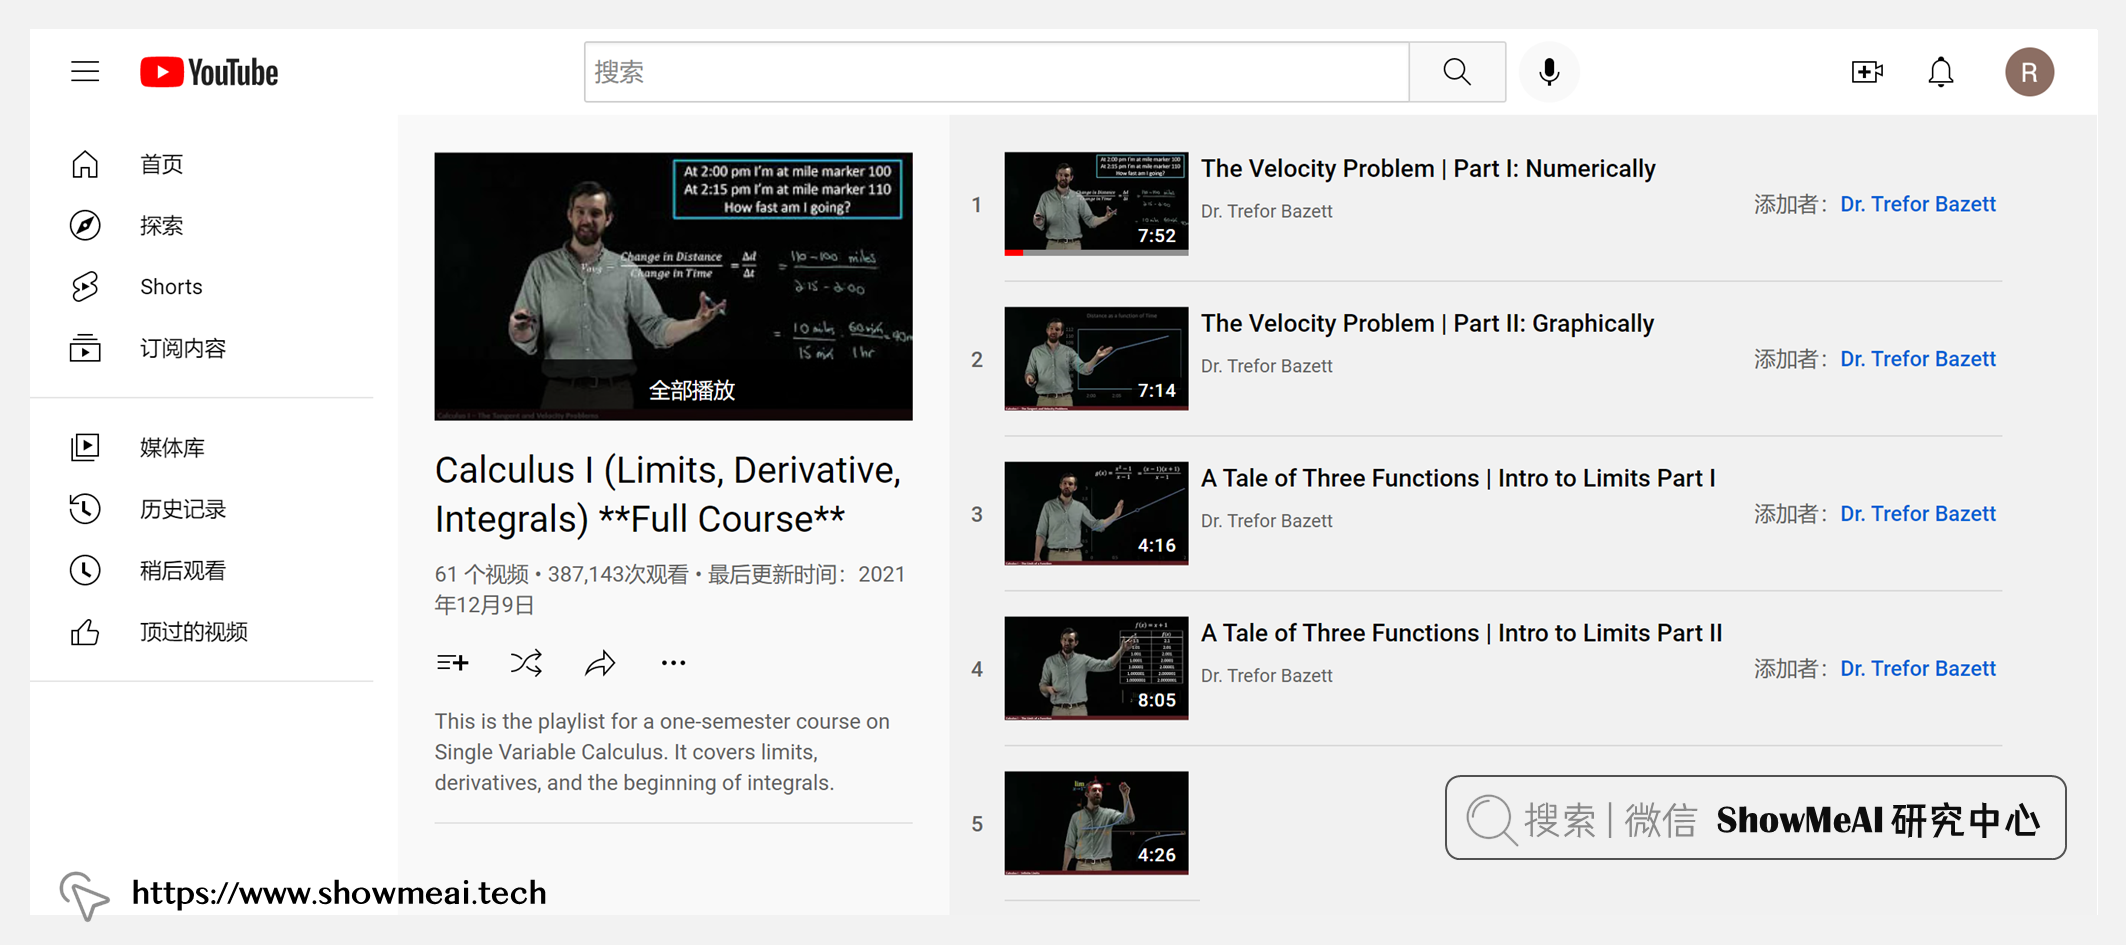Click the create video icon
This screenshot has width=2126, height=945.
(x=1867, y=71)
